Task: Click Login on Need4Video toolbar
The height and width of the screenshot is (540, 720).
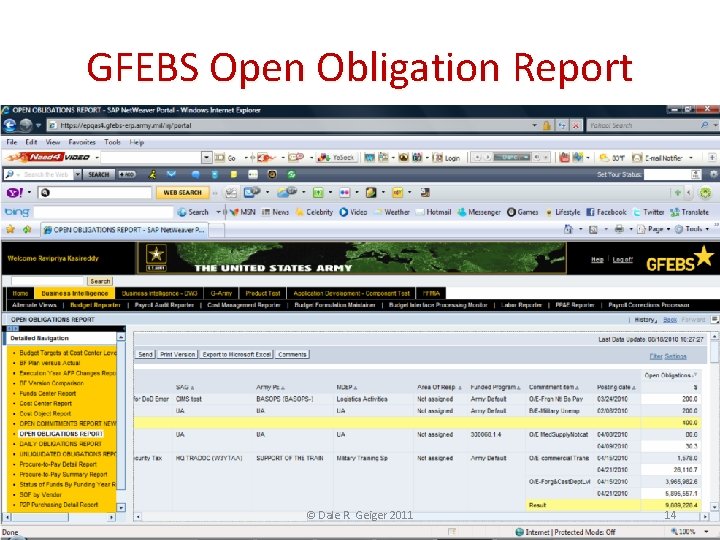Action: coord(447,158)
